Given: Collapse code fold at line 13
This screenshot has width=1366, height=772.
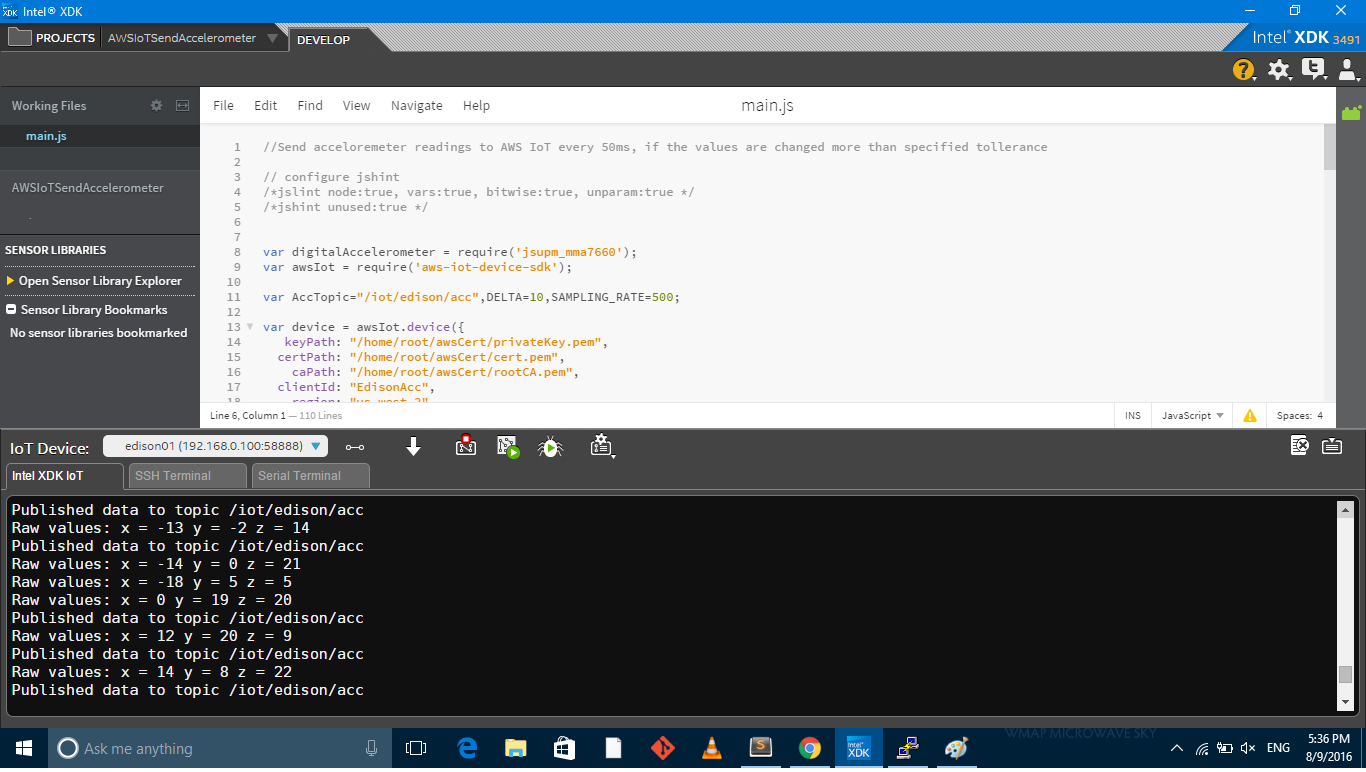Looking at the screenshot, I should click(250, 327).
